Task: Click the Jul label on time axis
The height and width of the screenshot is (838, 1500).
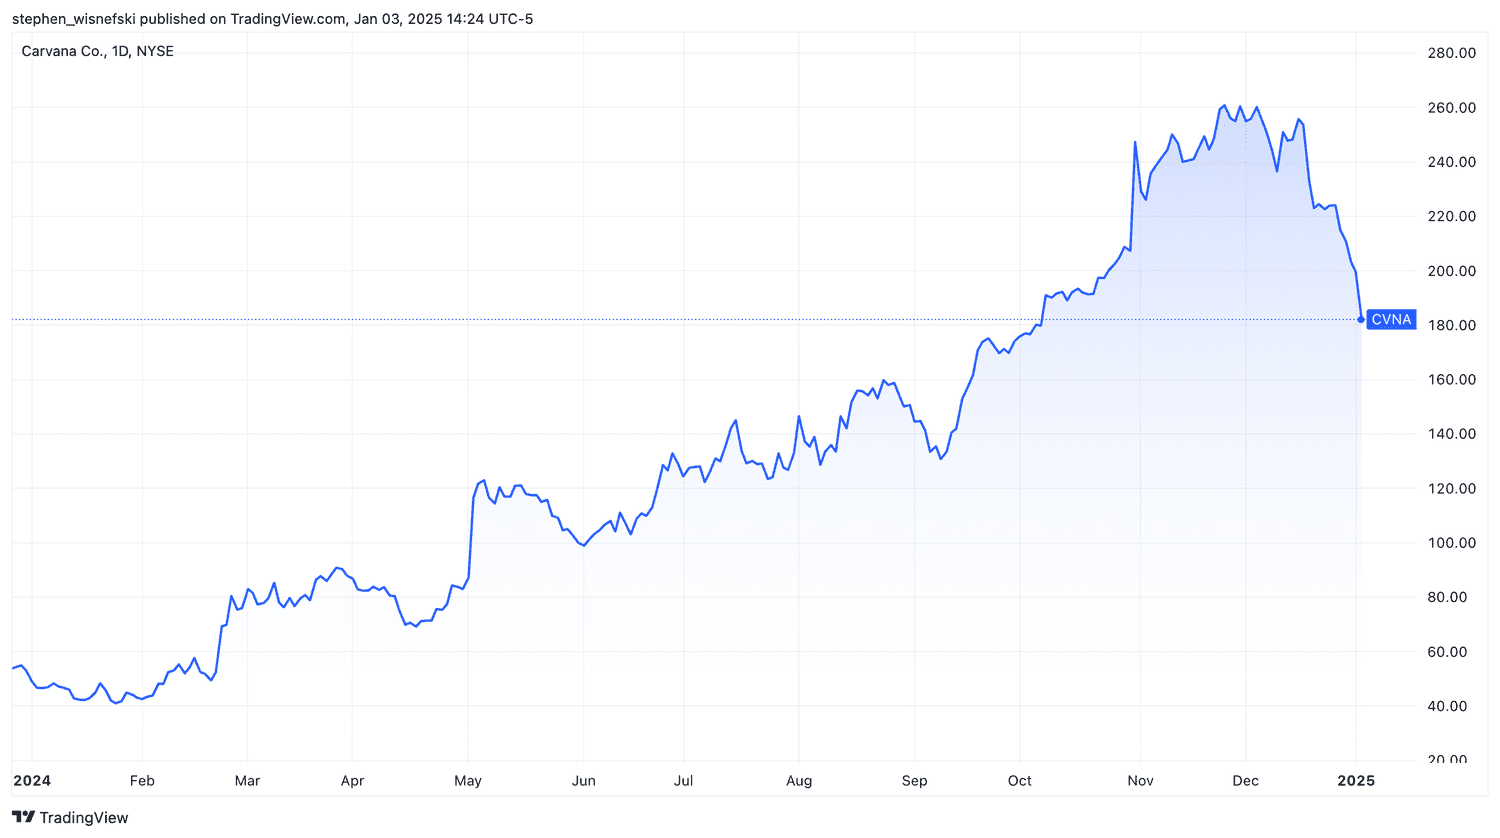Action: (x=683, y=781)
